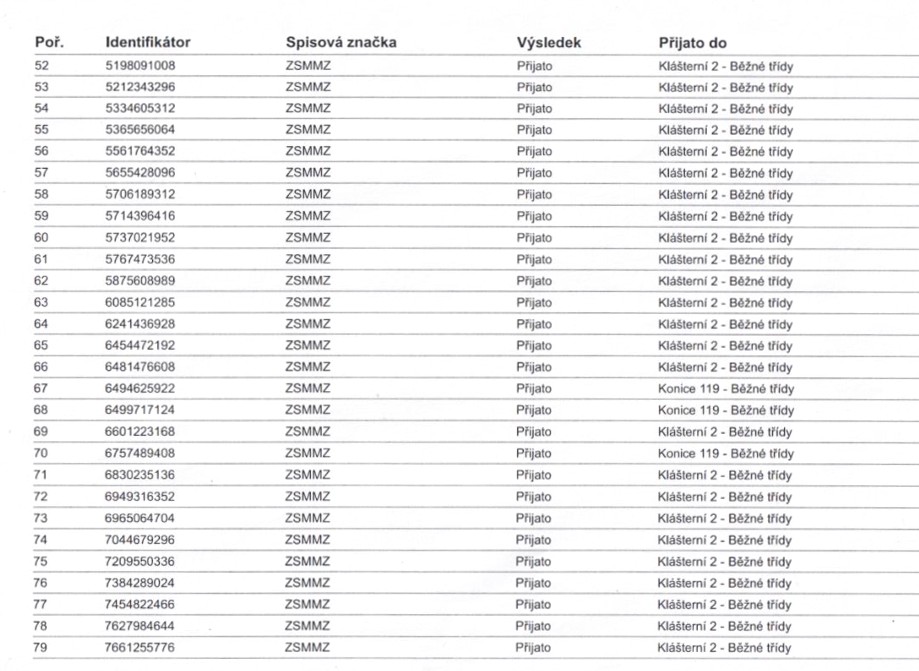Click the Přijato result in row 64

(534, 324)
